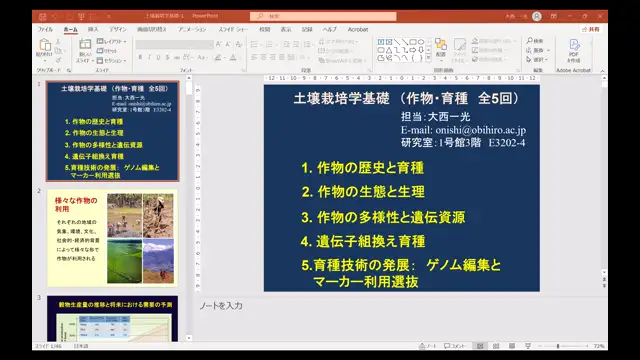The width and height of the screenshot is (640, 360).
Task: Expand the shapes gallery More arrow
Action: pyautogui.click(x=428, y=58)
